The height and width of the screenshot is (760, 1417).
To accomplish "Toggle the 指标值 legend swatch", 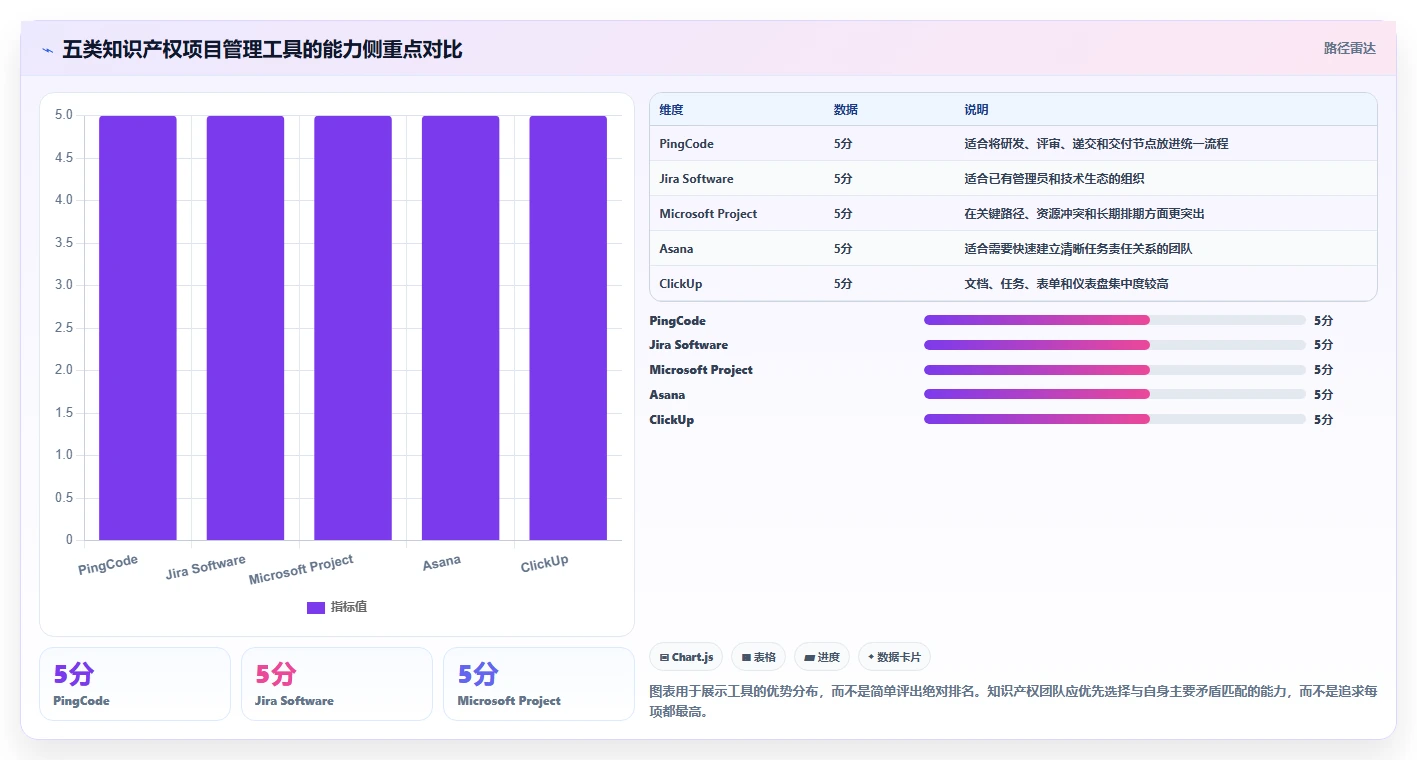I will tap(315, 607).
